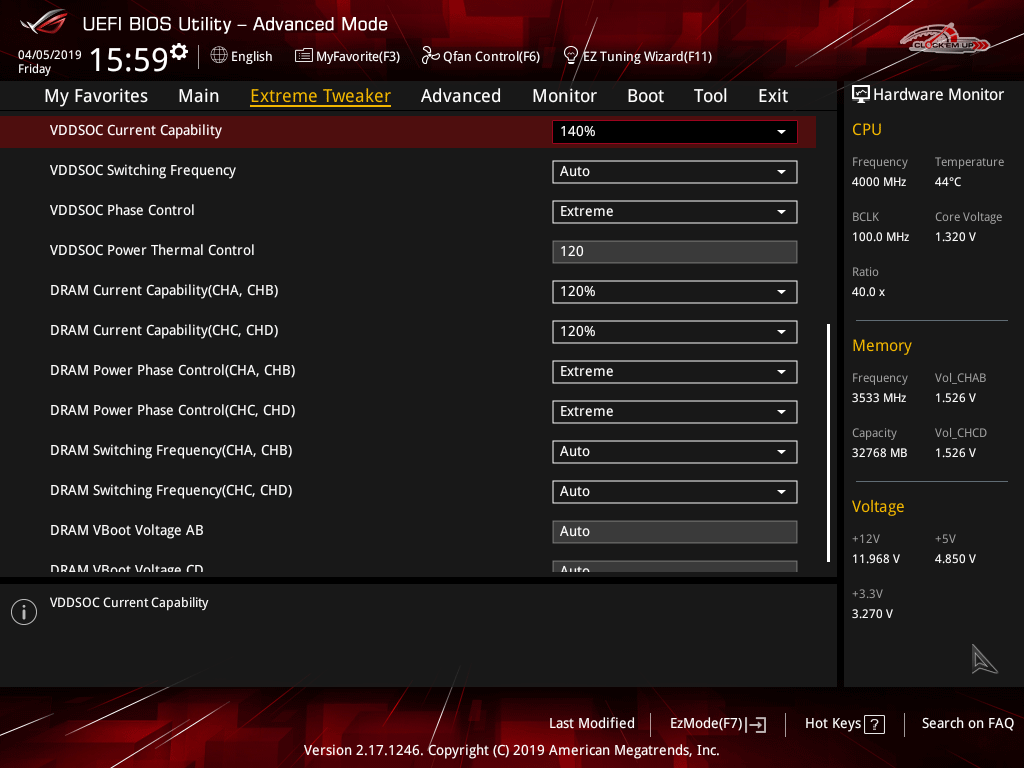Click the Last Modified button
Screen dimensions: 1024x768
point(591,723)
